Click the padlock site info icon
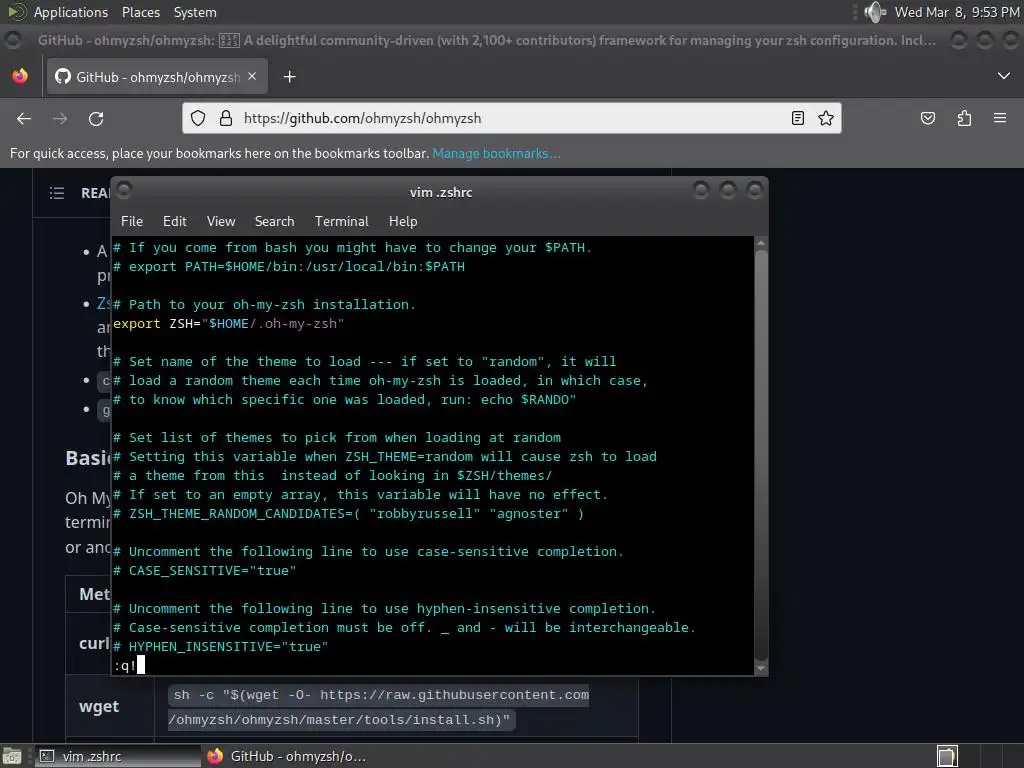The image size is (1024, 768). (226, 118)
